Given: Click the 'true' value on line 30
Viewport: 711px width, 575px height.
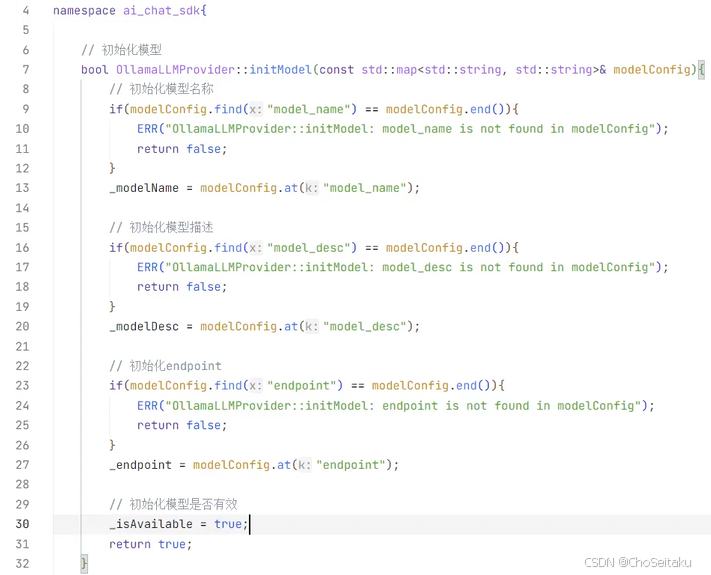Looking at the screenshot, I should (x=228, y=524).
